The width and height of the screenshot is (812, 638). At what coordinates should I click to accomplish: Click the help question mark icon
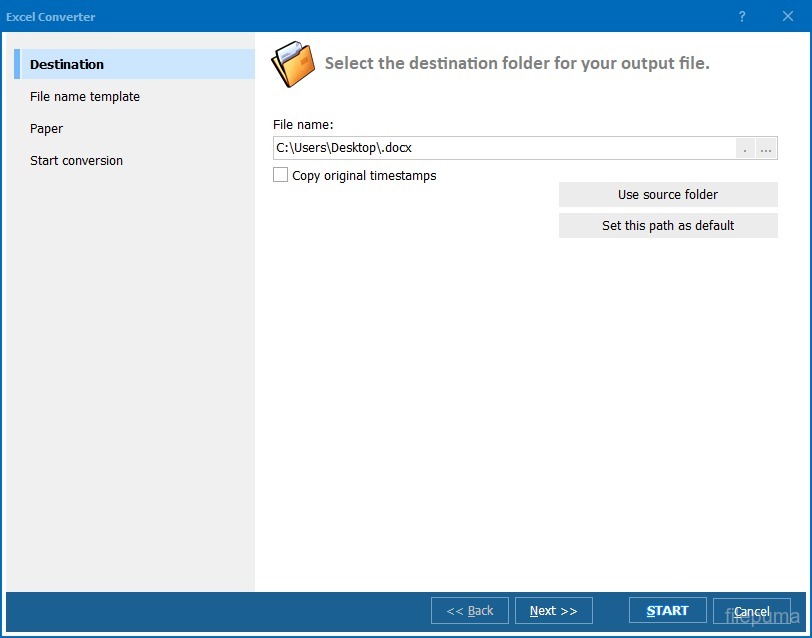point(742,17)
